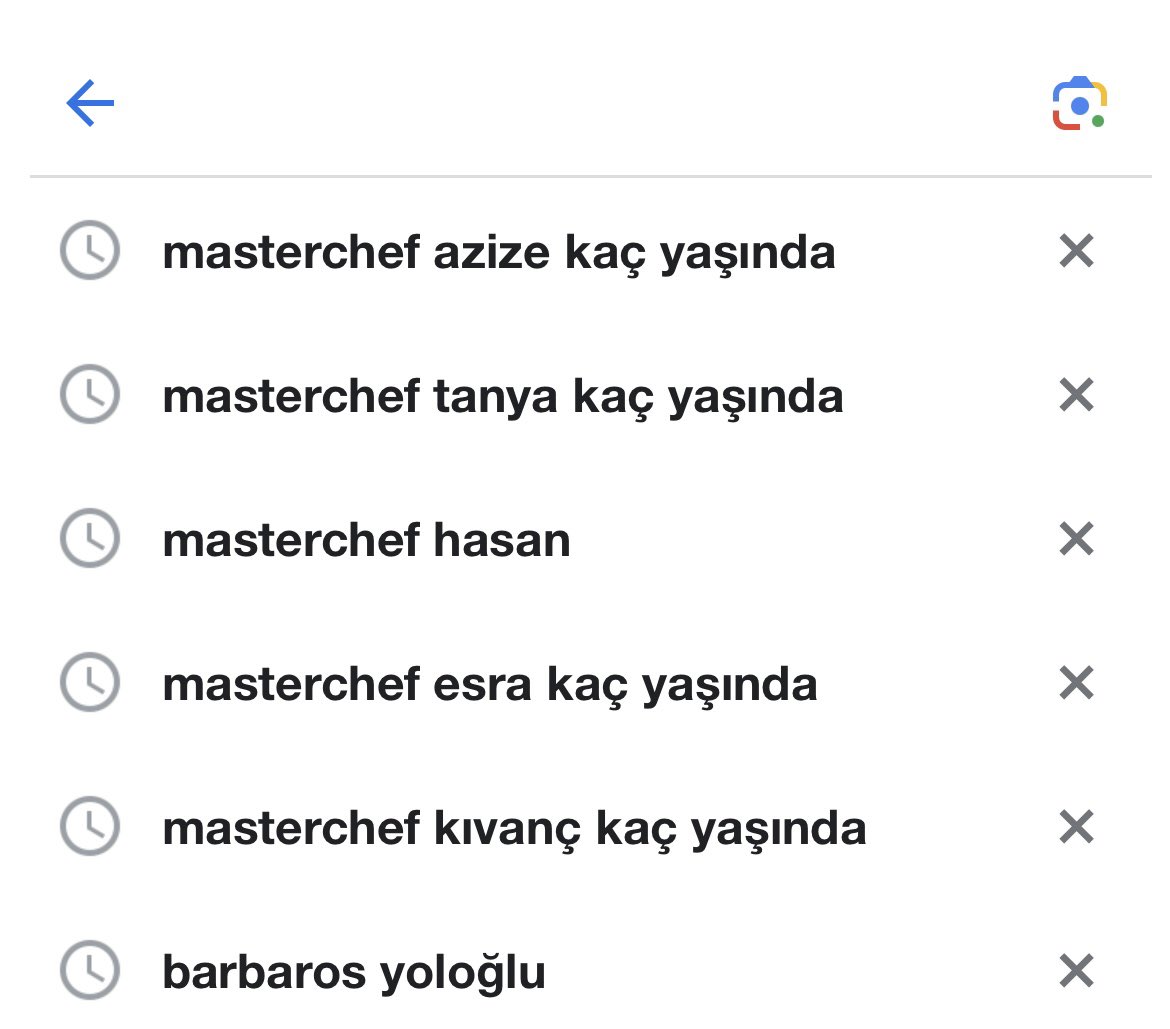Remove masterchef kıvanç kaç yaşında suggestion

point(1076,827)
